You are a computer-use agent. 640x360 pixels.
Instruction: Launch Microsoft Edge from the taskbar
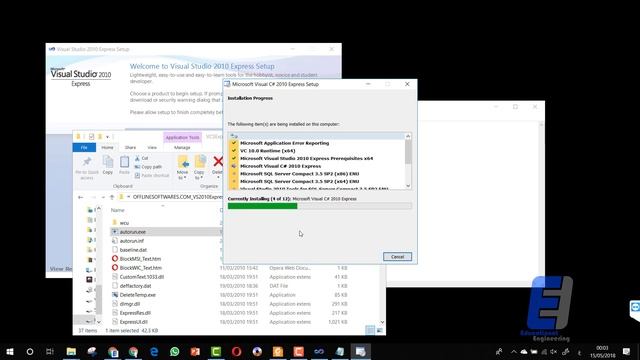(x=154, y=351)
